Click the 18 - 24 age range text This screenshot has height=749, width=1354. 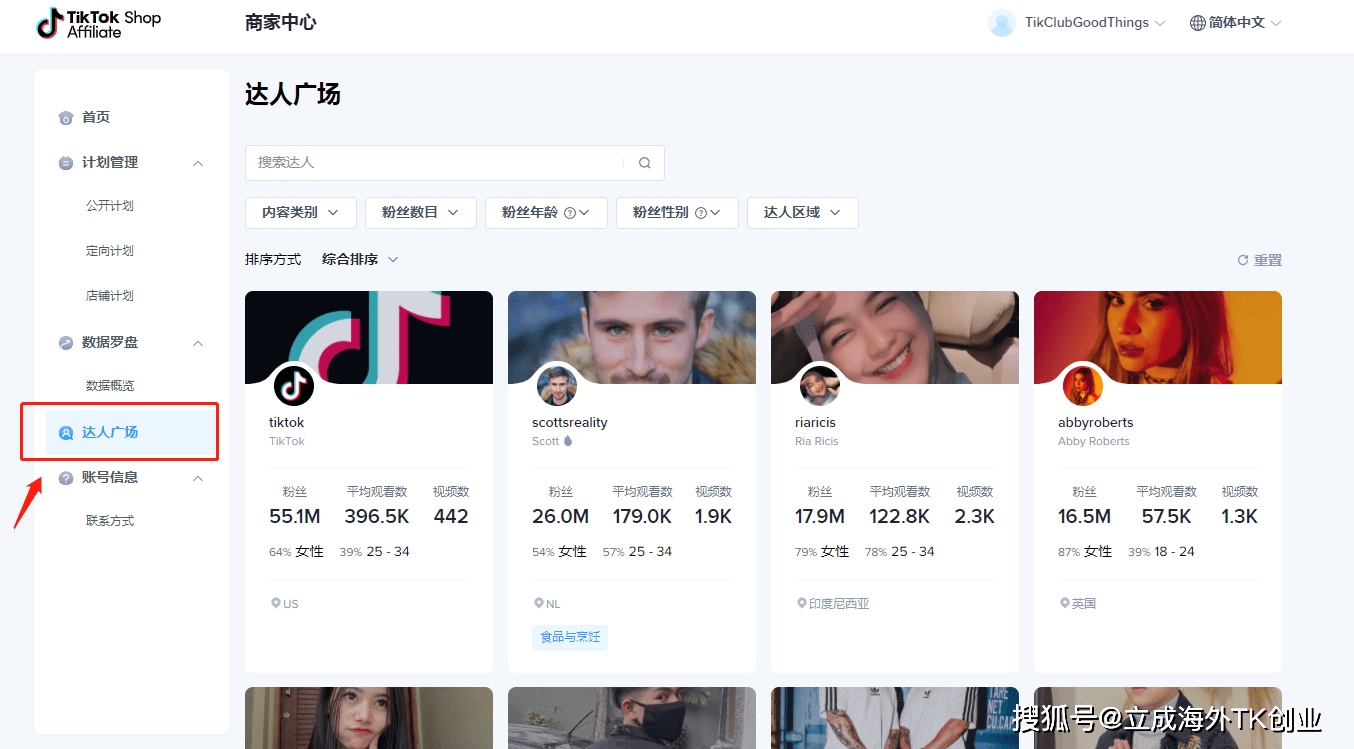coord(1176,552)
